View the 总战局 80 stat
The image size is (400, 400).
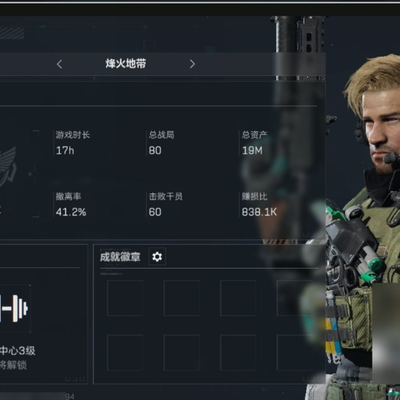point(161,143)
